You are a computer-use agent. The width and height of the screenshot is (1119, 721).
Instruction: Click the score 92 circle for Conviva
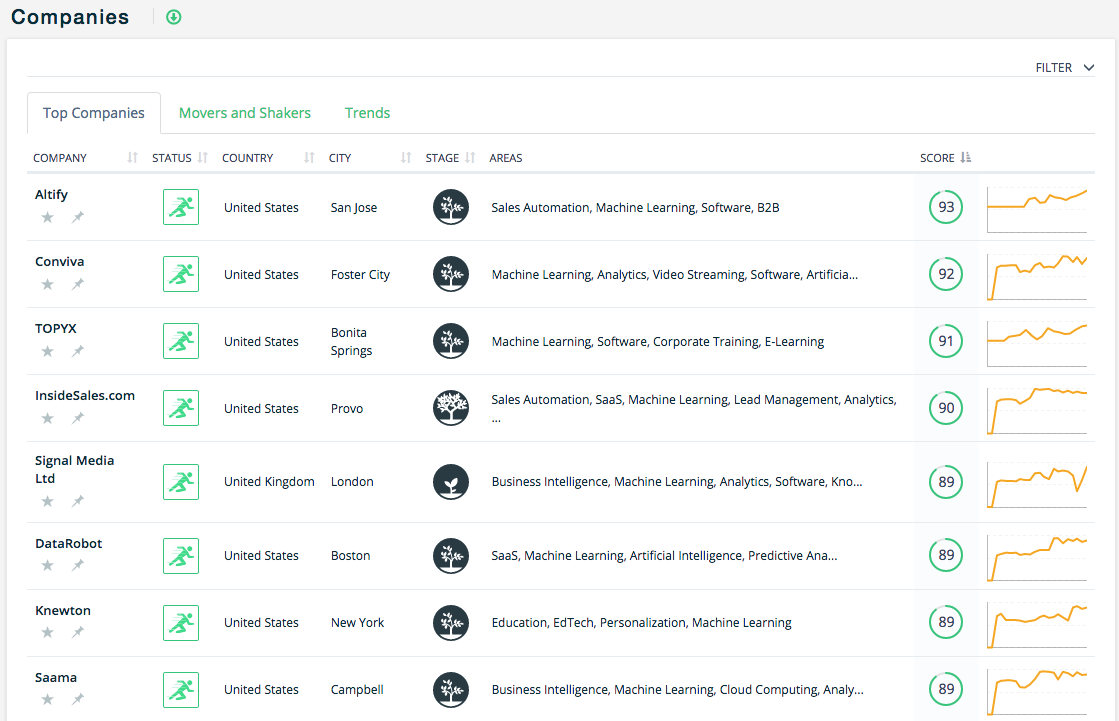click(946, 274)
